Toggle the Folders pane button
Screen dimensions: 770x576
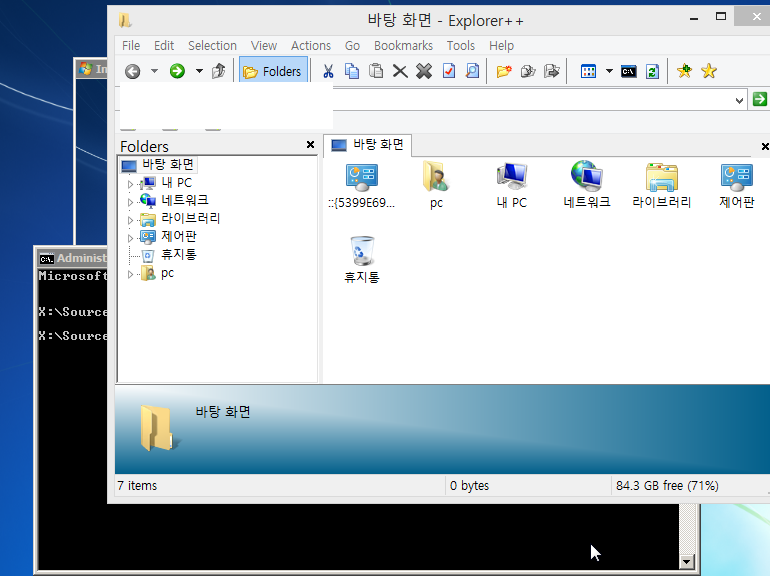(272, 71)
